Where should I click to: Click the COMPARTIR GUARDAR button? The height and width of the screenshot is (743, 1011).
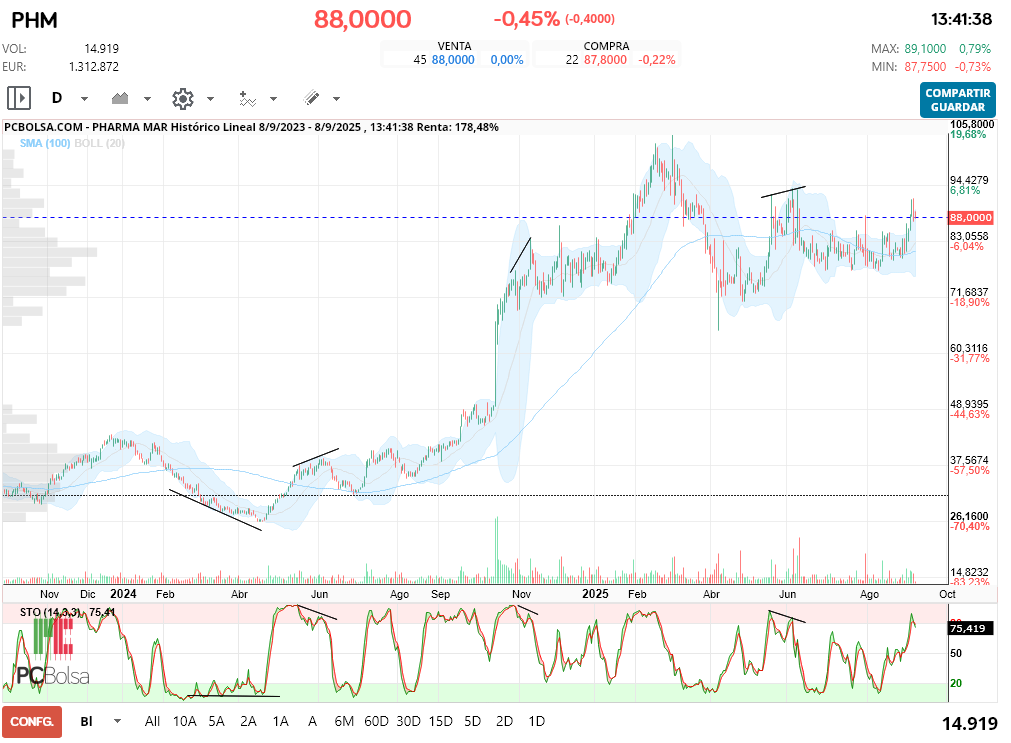(x=957, y=100)
